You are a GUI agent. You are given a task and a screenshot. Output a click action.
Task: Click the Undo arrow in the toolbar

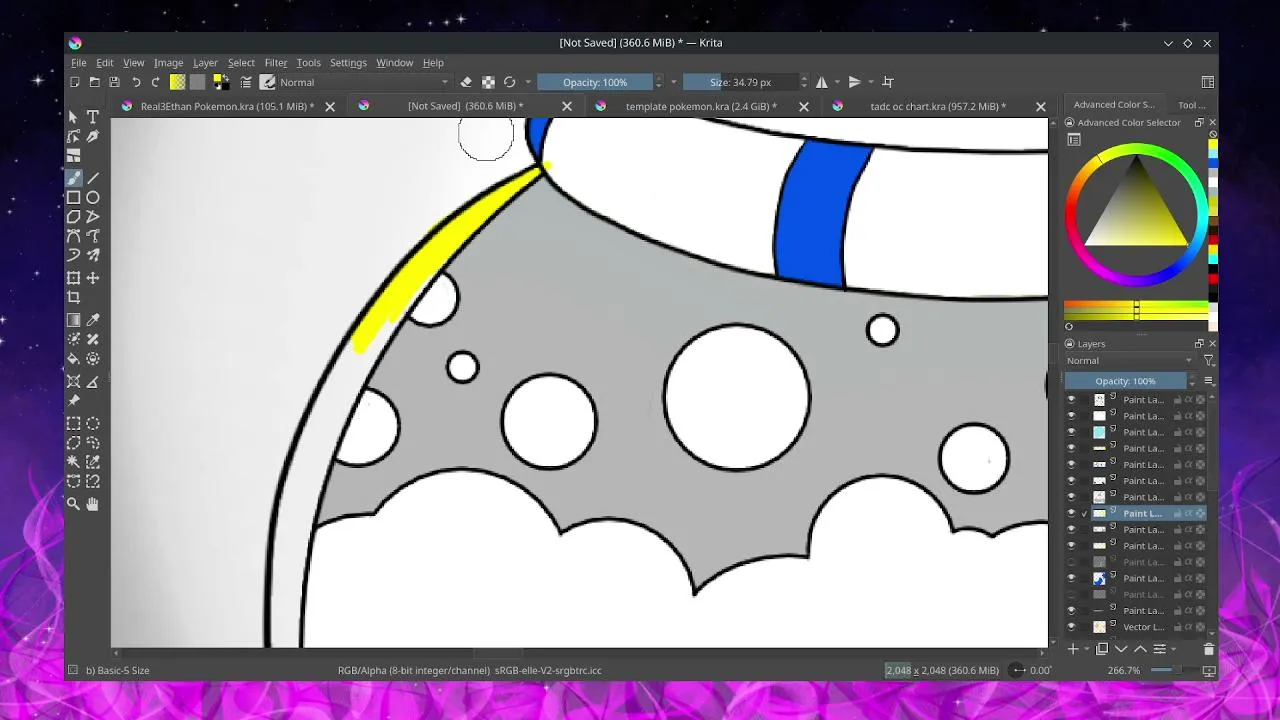click(136, 82)
